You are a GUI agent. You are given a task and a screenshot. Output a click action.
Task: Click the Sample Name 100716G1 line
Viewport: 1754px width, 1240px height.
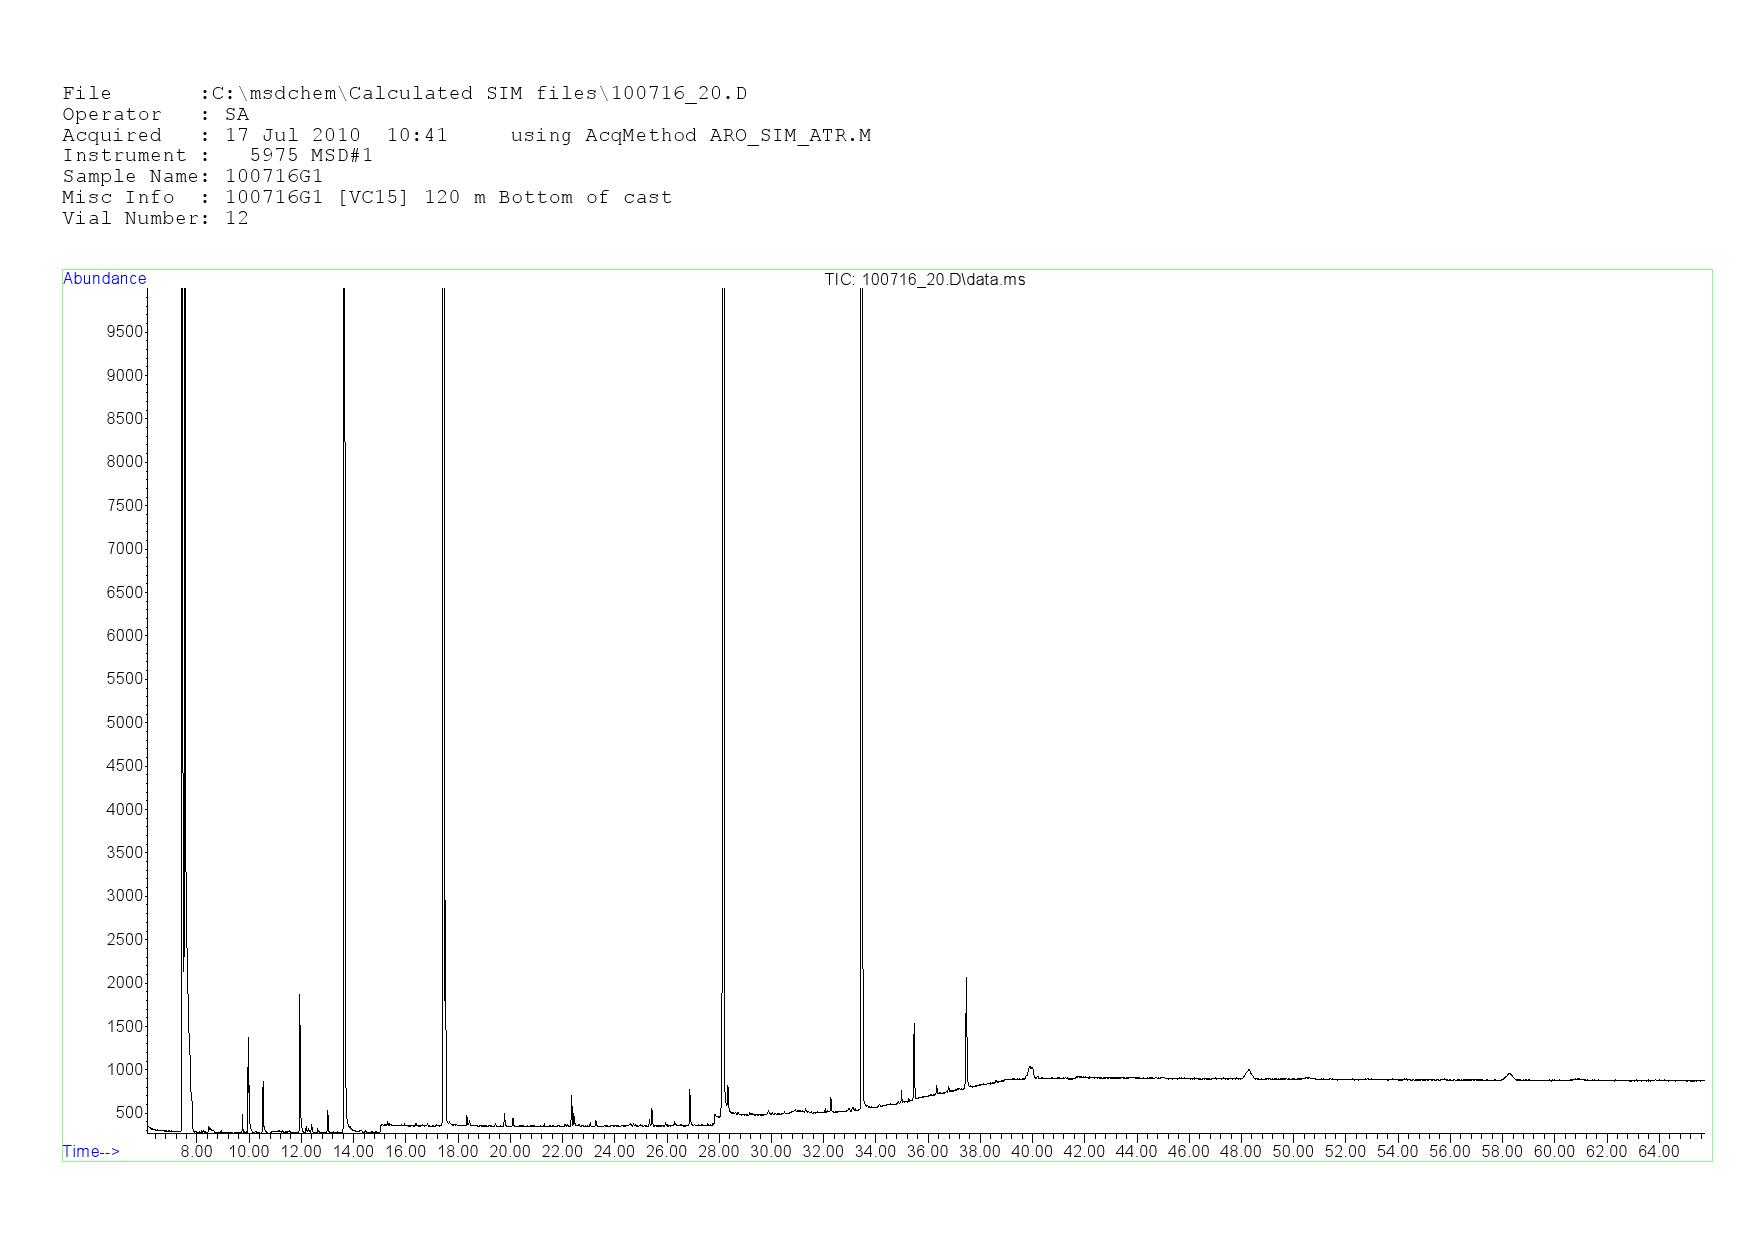(192, 177)
